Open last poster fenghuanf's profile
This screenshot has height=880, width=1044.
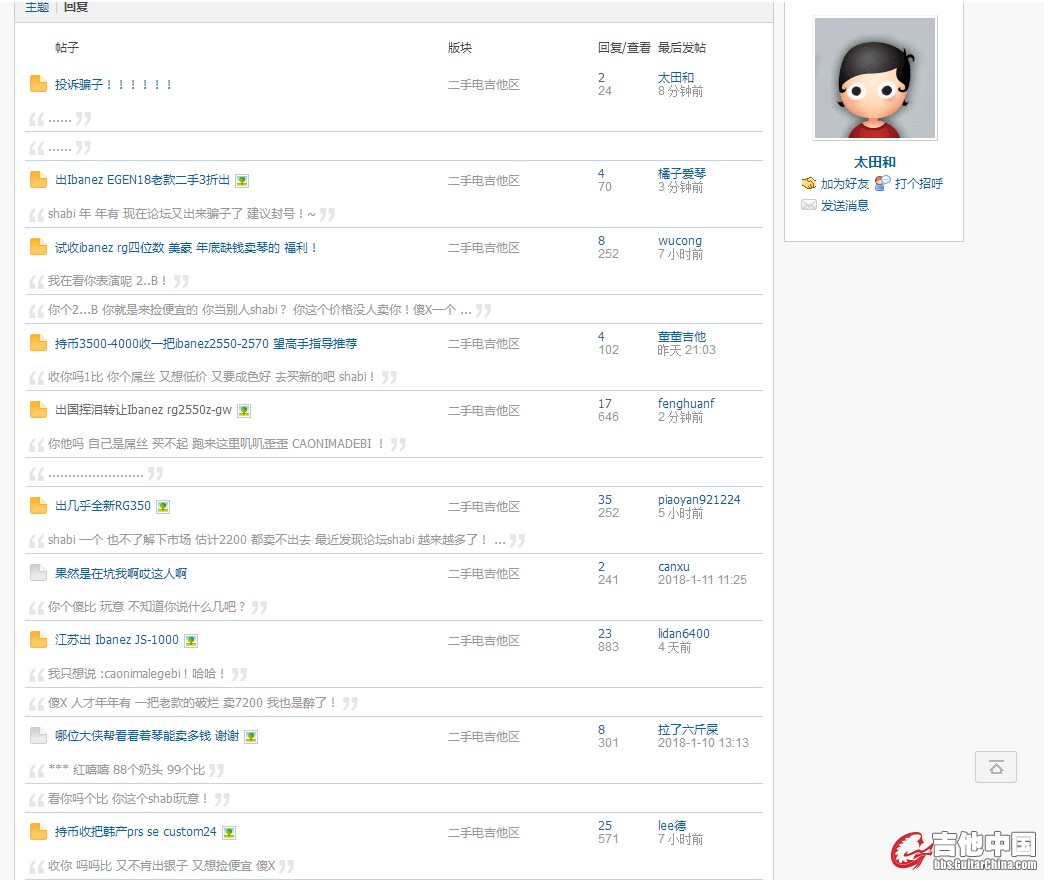(x=686, y=404)
